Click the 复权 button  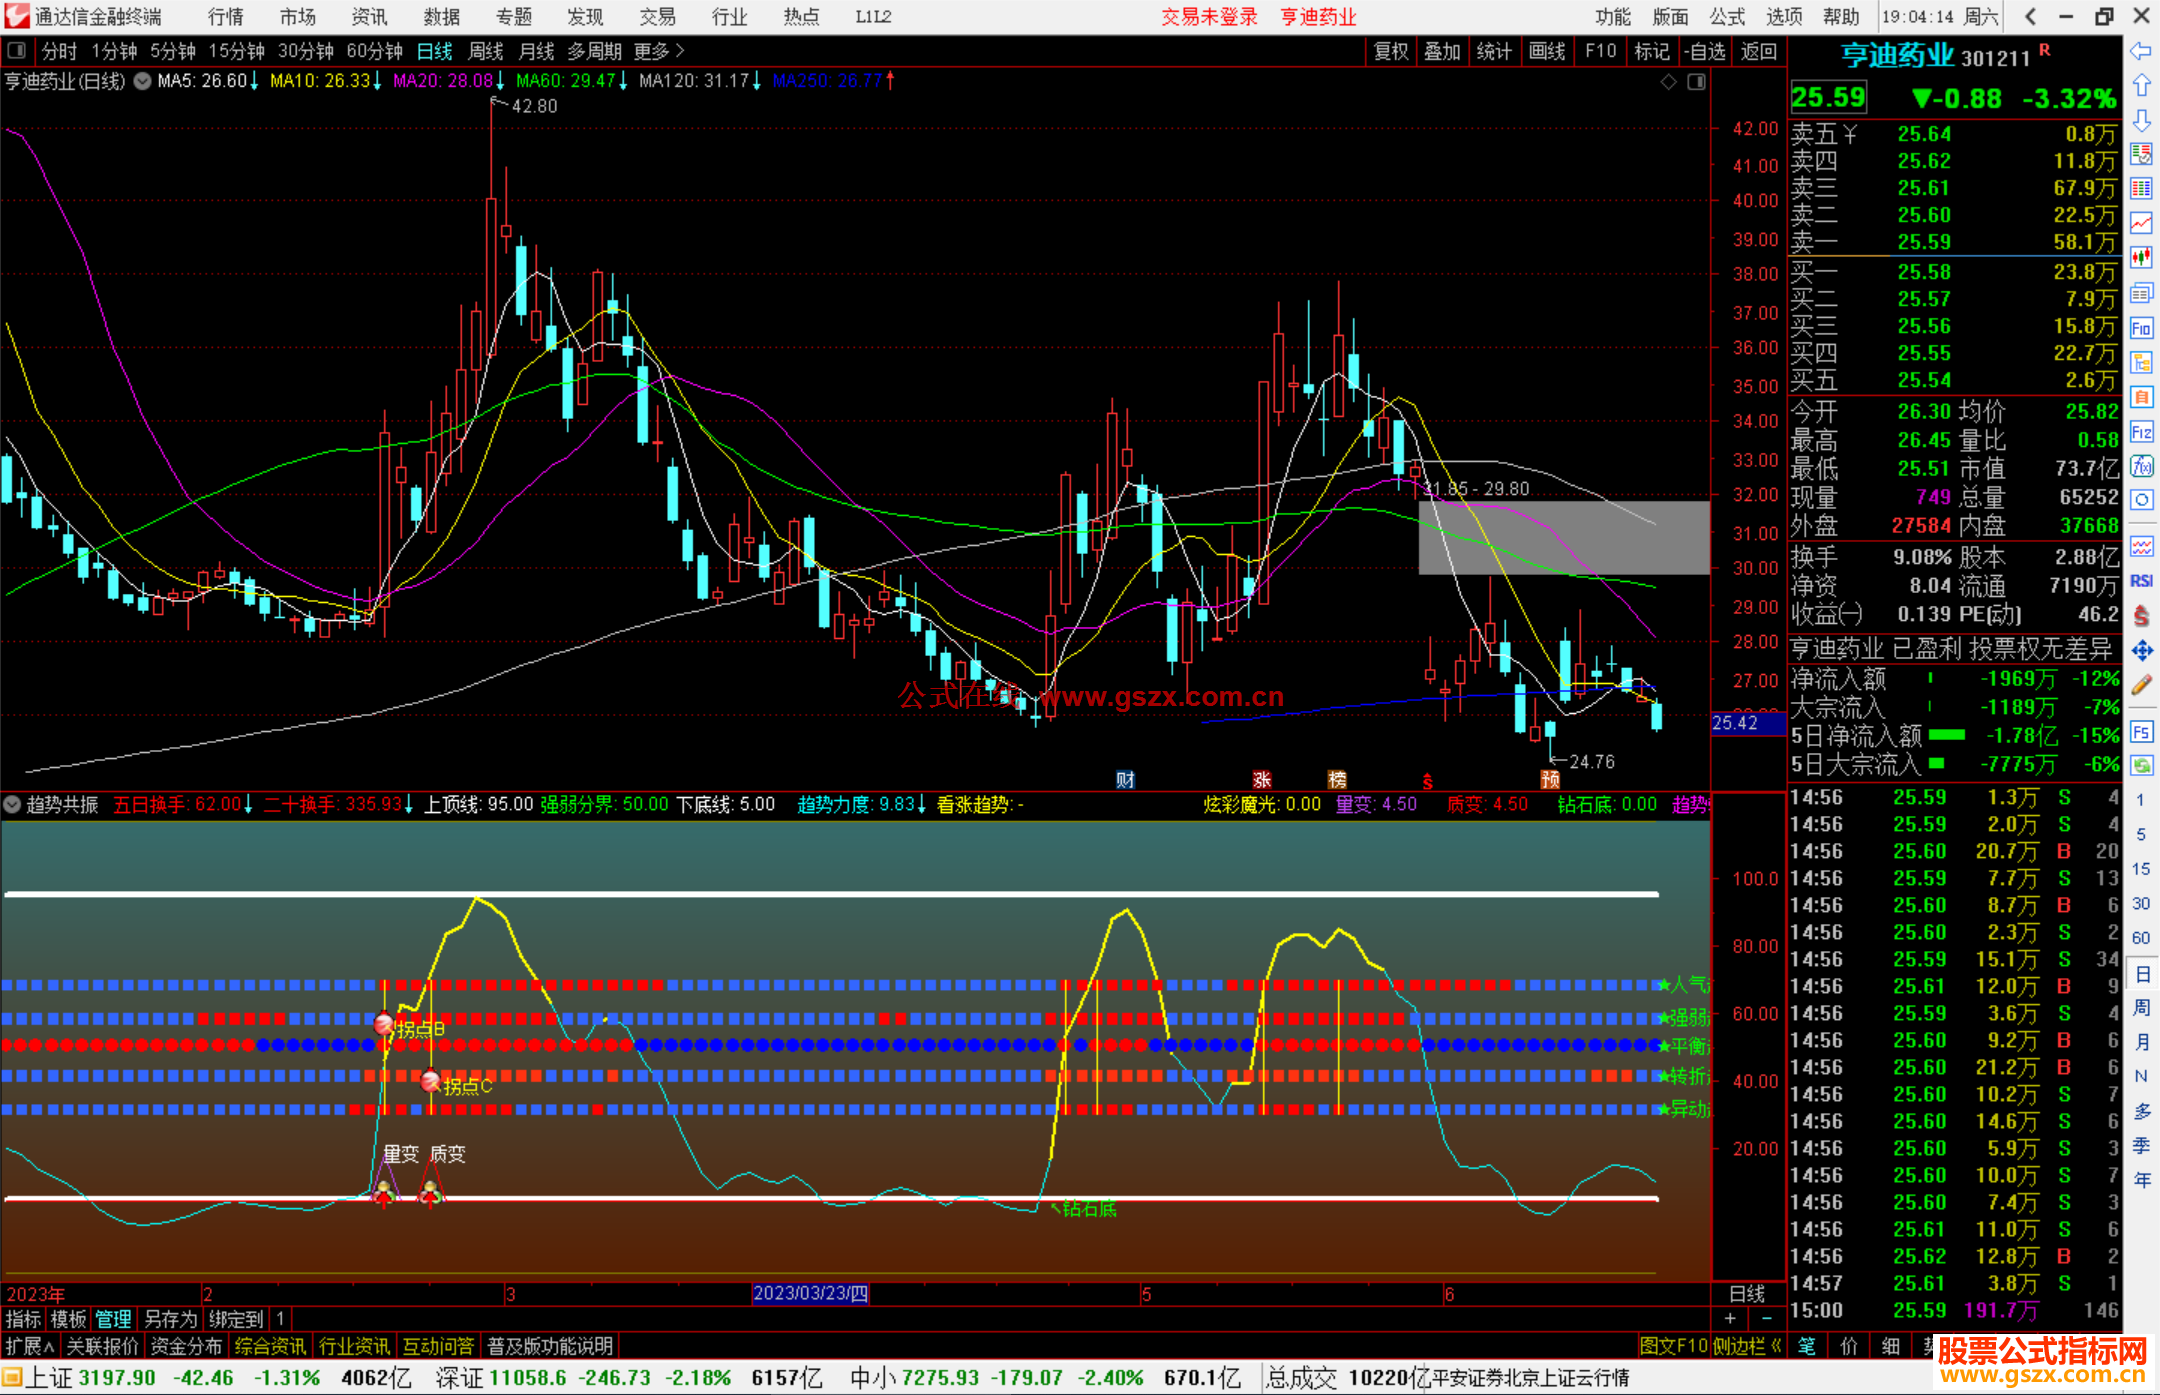coord(1390,51)
